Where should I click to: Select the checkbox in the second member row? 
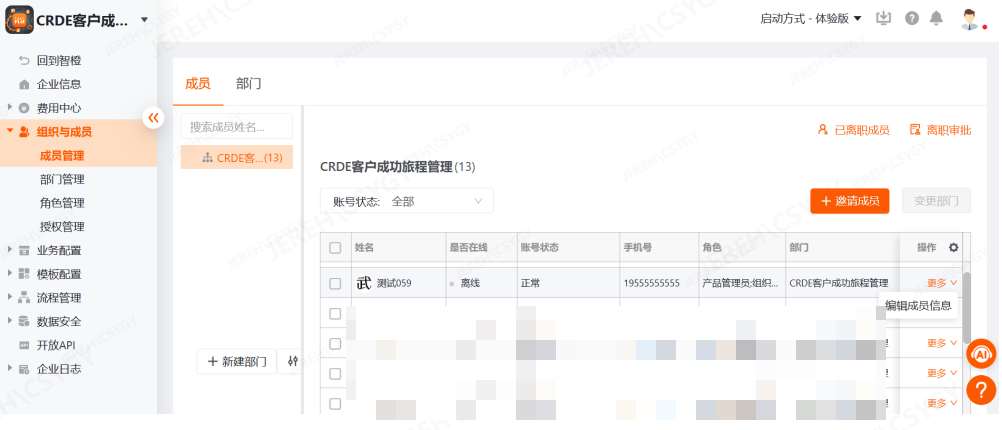click(335, 314)
